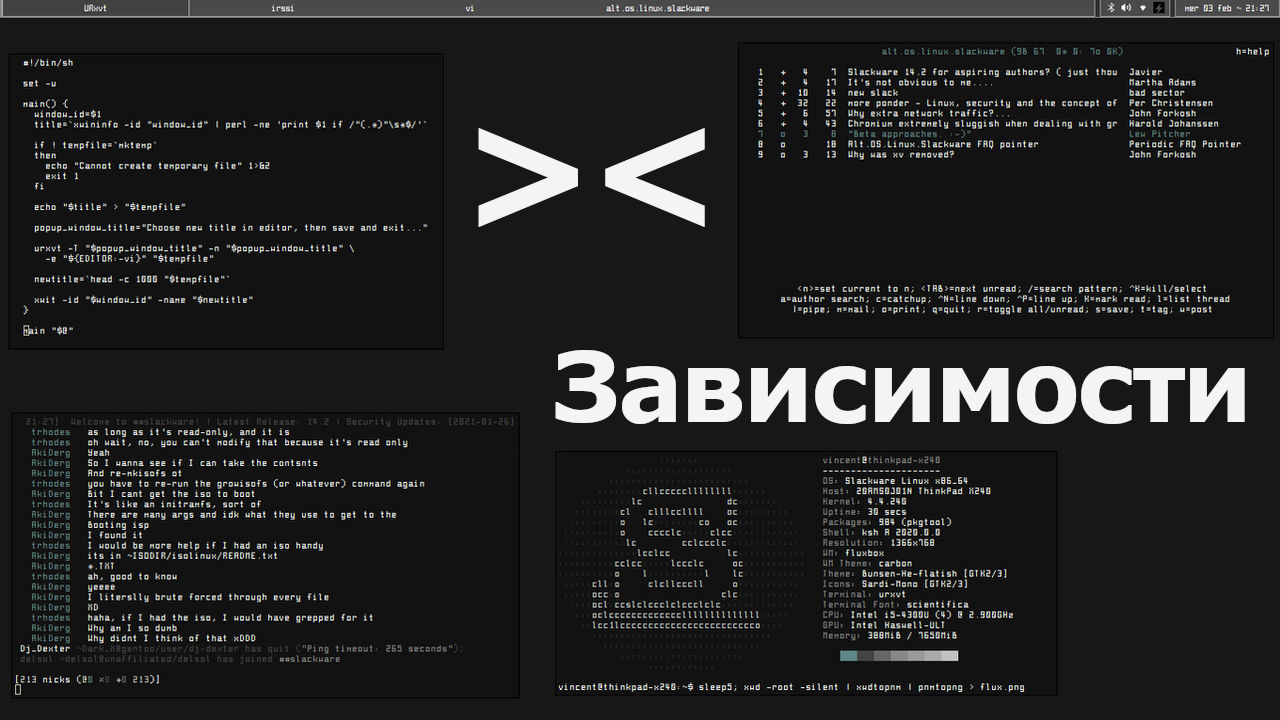1280x720 pixels.
Task: Click the white color block in neofetch palette
Action: 949,656
